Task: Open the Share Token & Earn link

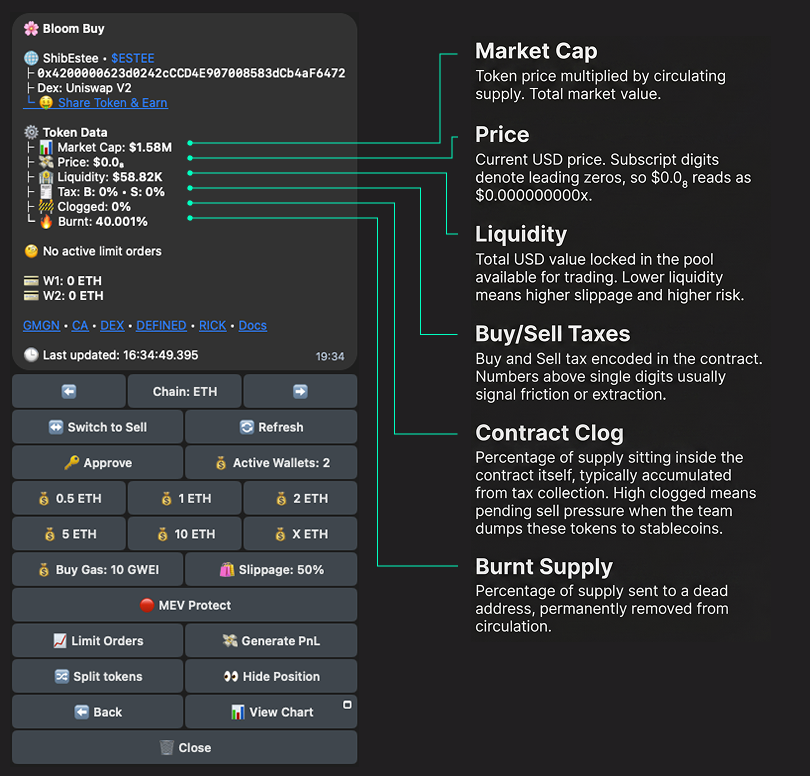Action: [112, 103]
